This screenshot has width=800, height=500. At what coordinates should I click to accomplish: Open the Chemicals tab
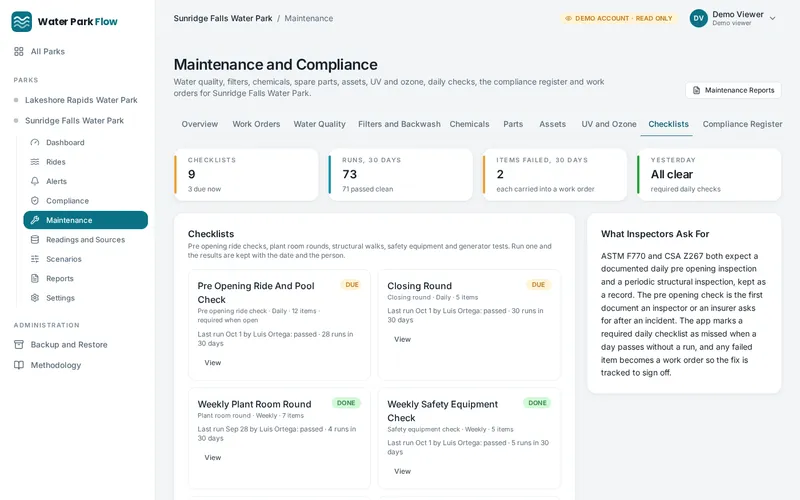pos(469,124)
